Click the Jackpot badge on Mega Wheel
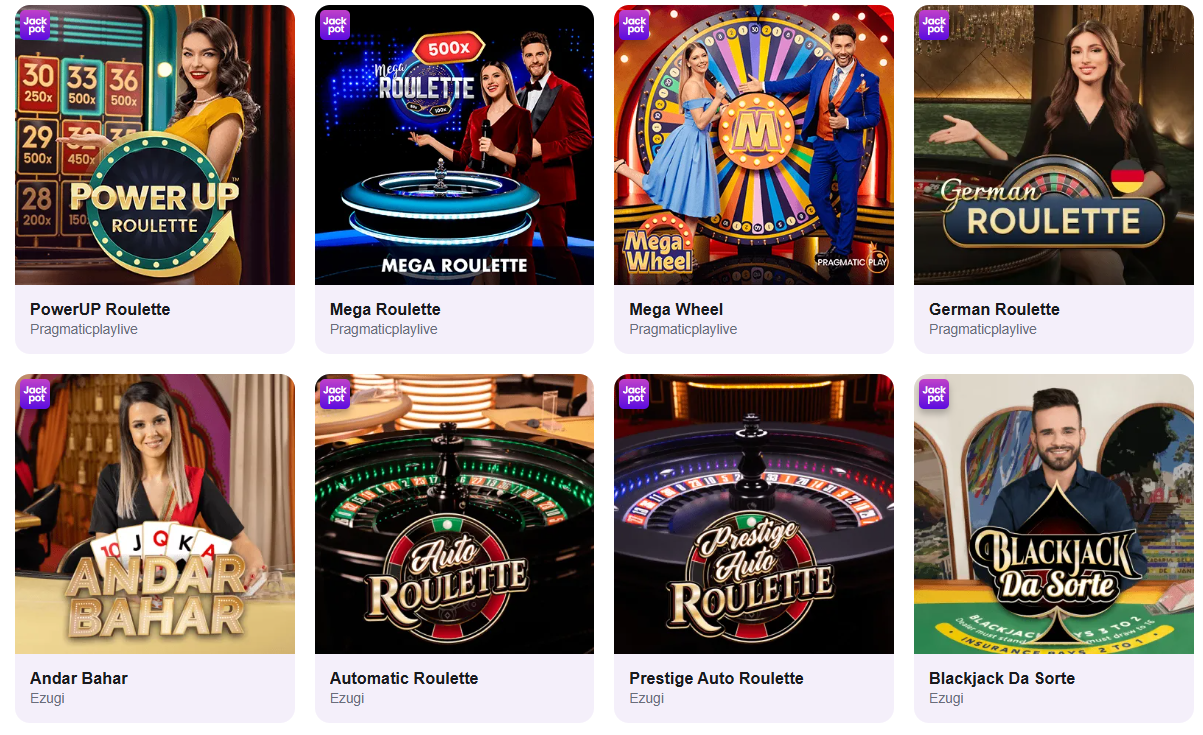The image size is (1203, 735). click(633, 23)
